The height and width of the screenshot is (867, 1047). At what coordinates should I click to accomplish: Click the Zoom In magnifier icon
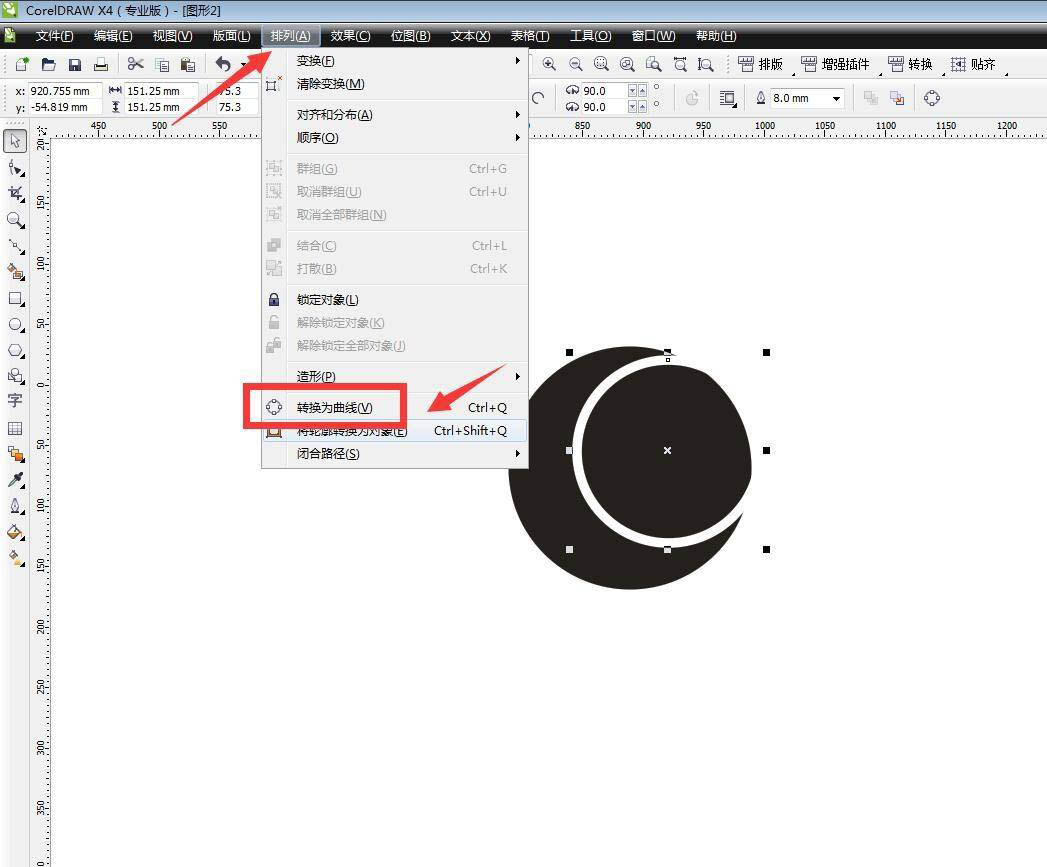(549, 64)
